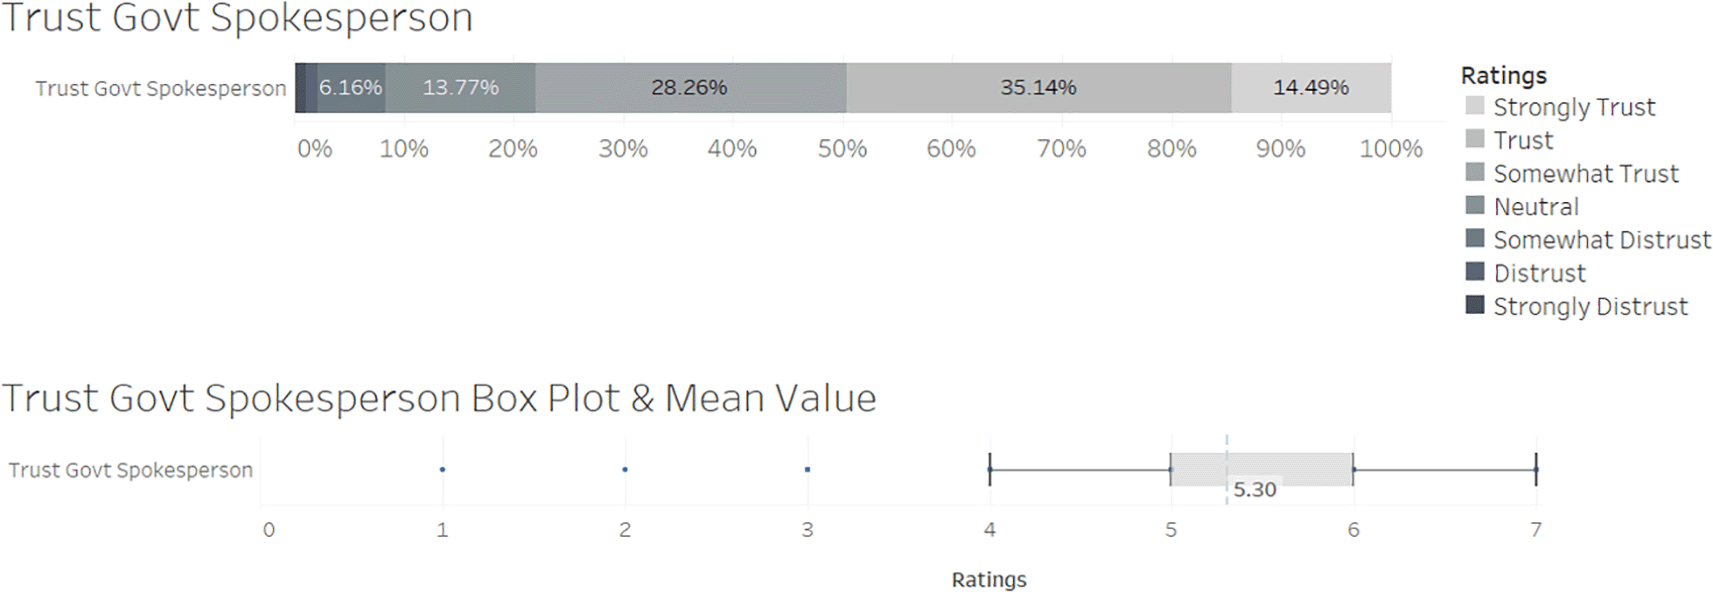Select the 35.14% bar segment
This screenshot has height=592, width=1713.
coord(1038,88)
